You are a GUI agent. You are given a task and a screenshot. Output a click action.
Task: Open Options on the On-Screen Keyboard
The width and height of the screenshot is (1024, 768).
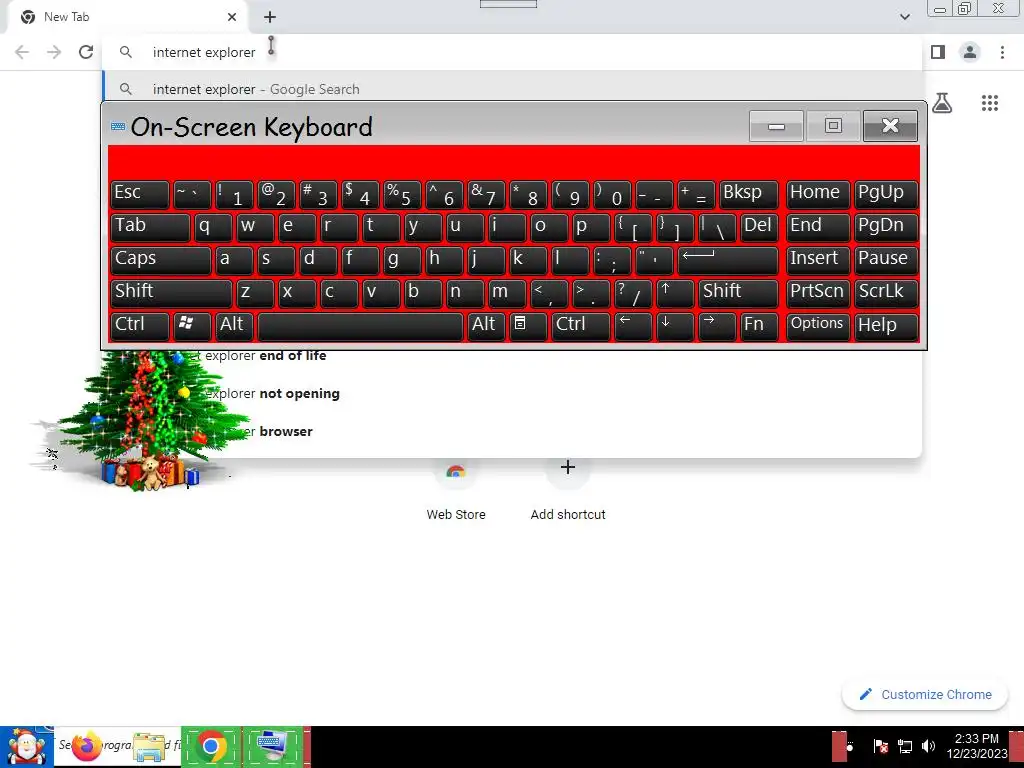coord(818,326)
